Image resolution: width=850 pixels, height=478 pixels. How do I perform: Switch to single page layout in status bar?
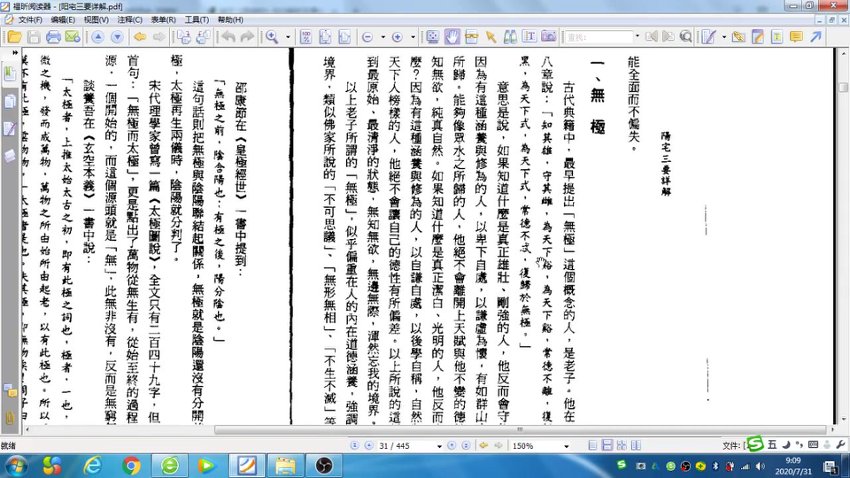(593, 445)
